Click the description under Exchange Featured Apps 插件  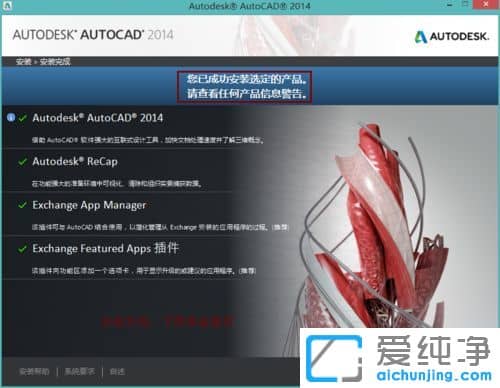[x=144, y=271]
